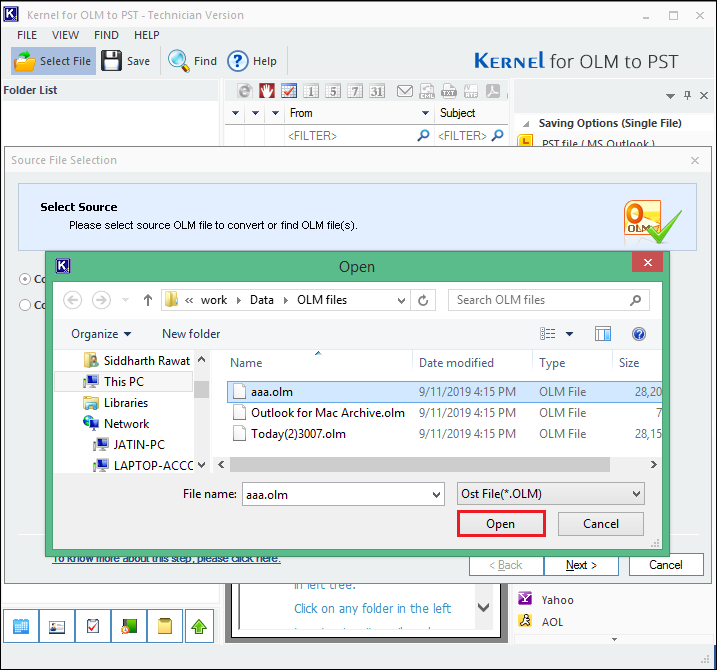Image resolution: width=717 pixels, height=670 pixels.
Task: Select Network in navigation tree
Action: coord(127,423)
